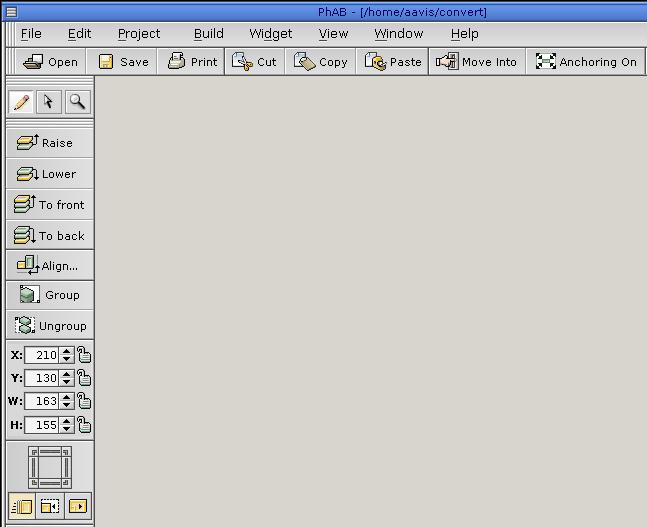The height and width of the screenshot is (527, 647).
Task: Select the pencil edit mode tool
Action: [20, 102]
